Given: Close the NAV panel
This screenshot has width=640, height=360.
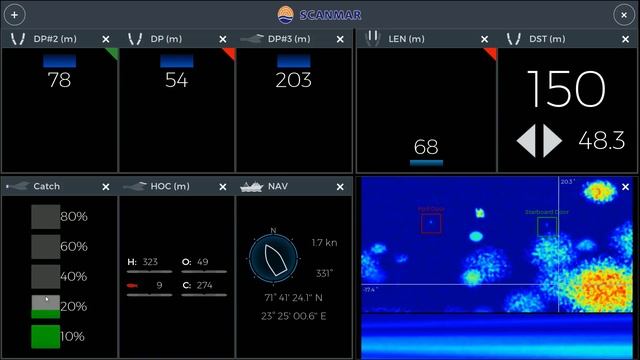Looking at the screenshot, I should click(340, 187).
